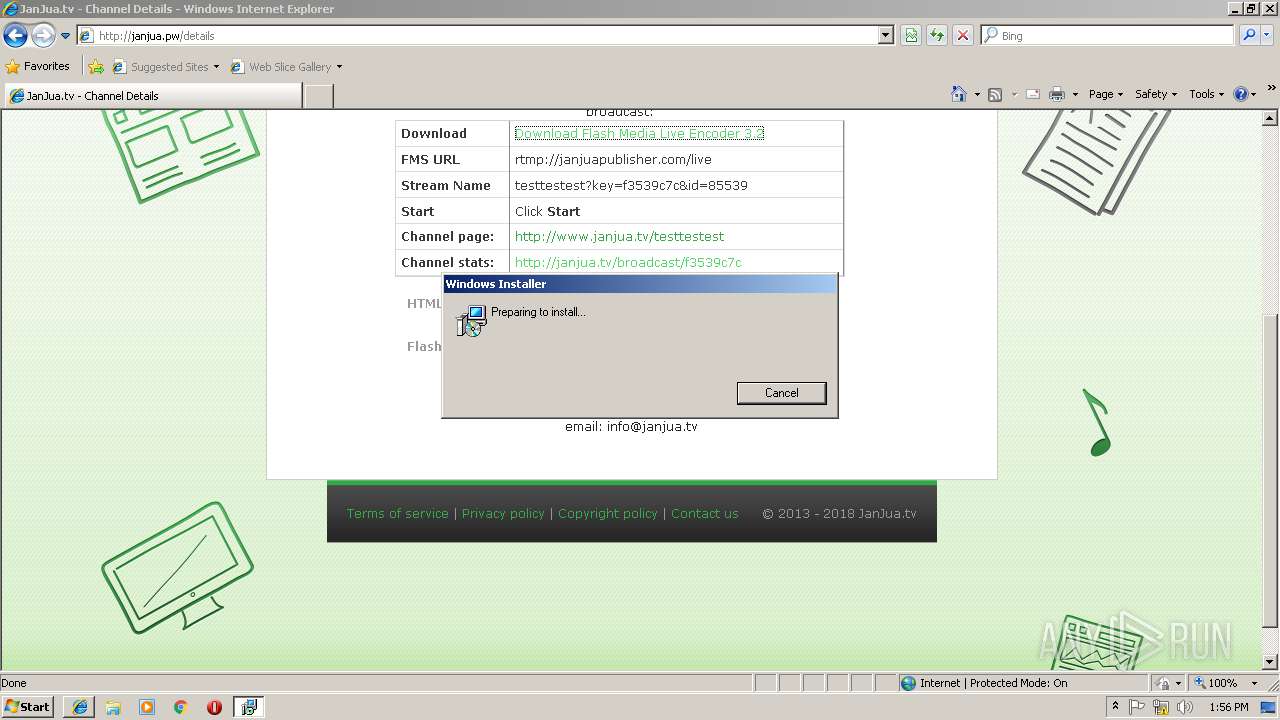Open the Channel page janjua.tv/testtestest link

coord(619,237)
